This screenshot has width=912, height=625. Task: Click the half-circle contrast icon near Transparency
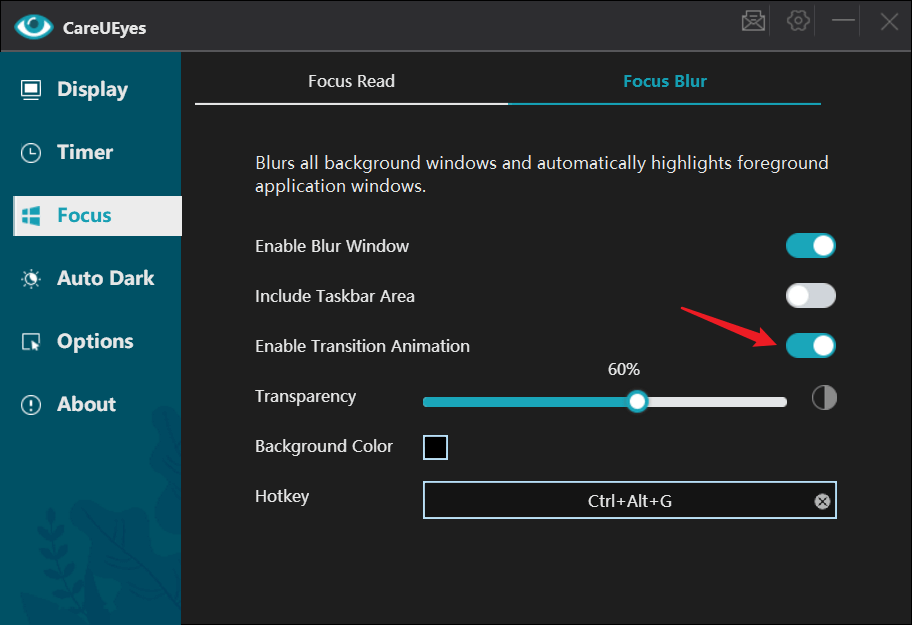point(824,398)
